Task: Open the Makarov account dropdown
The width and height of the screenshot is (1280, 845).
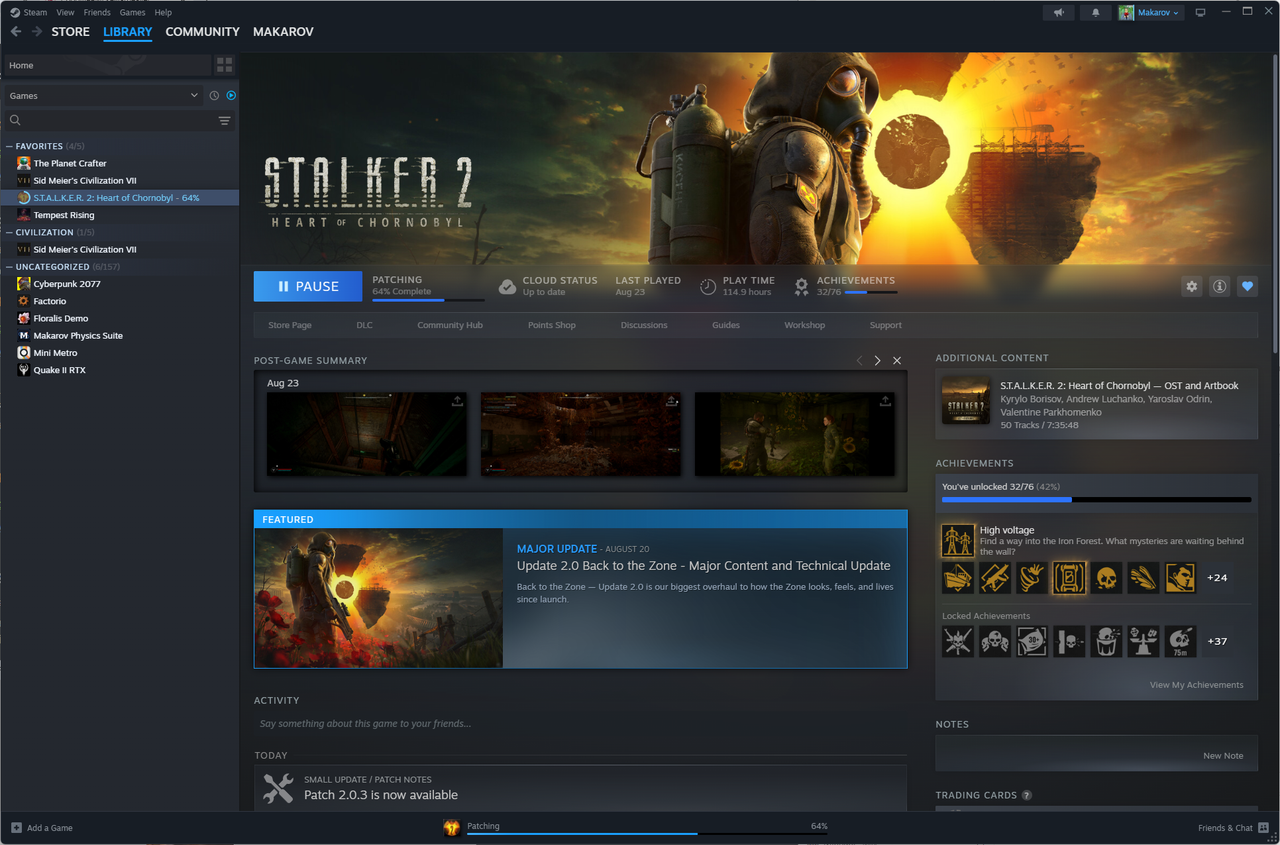Action: coord(1150,13)
